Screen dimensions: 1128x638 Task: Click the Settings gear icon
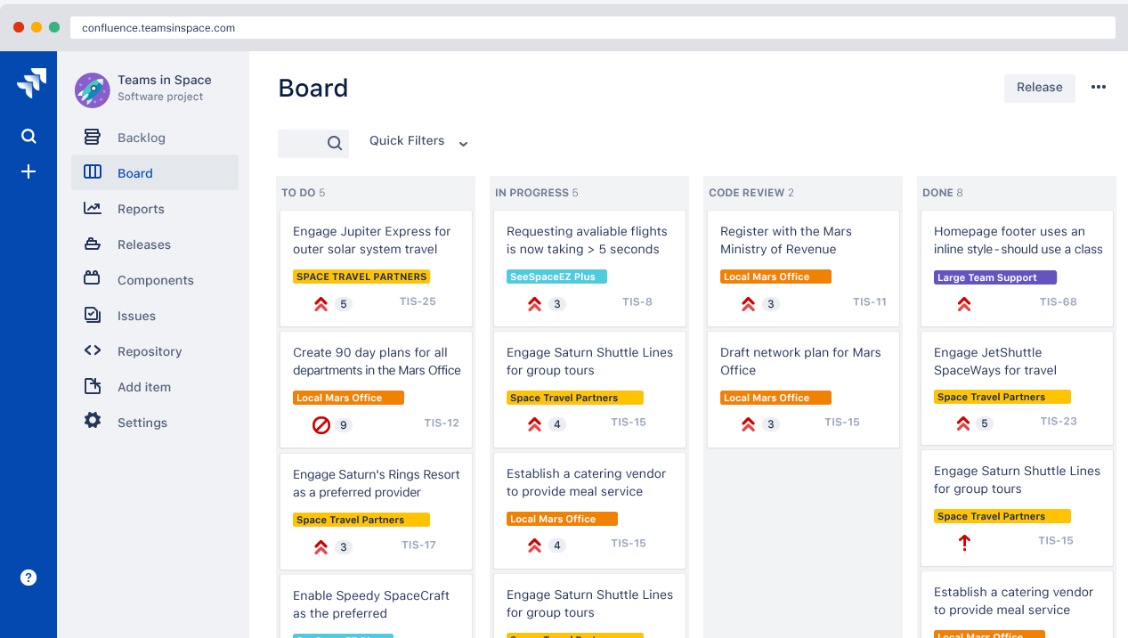click(92, 420)
